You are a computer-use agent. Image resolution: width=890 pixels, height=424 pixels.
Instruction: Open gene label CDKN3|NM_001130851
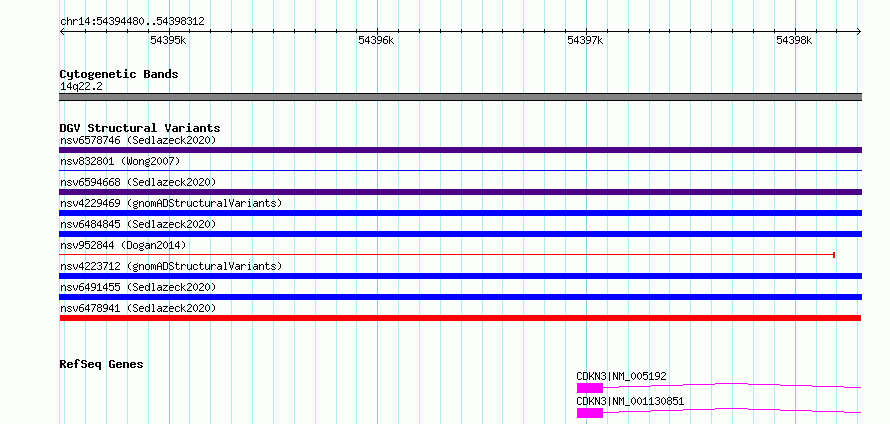(x=630, y=402)
